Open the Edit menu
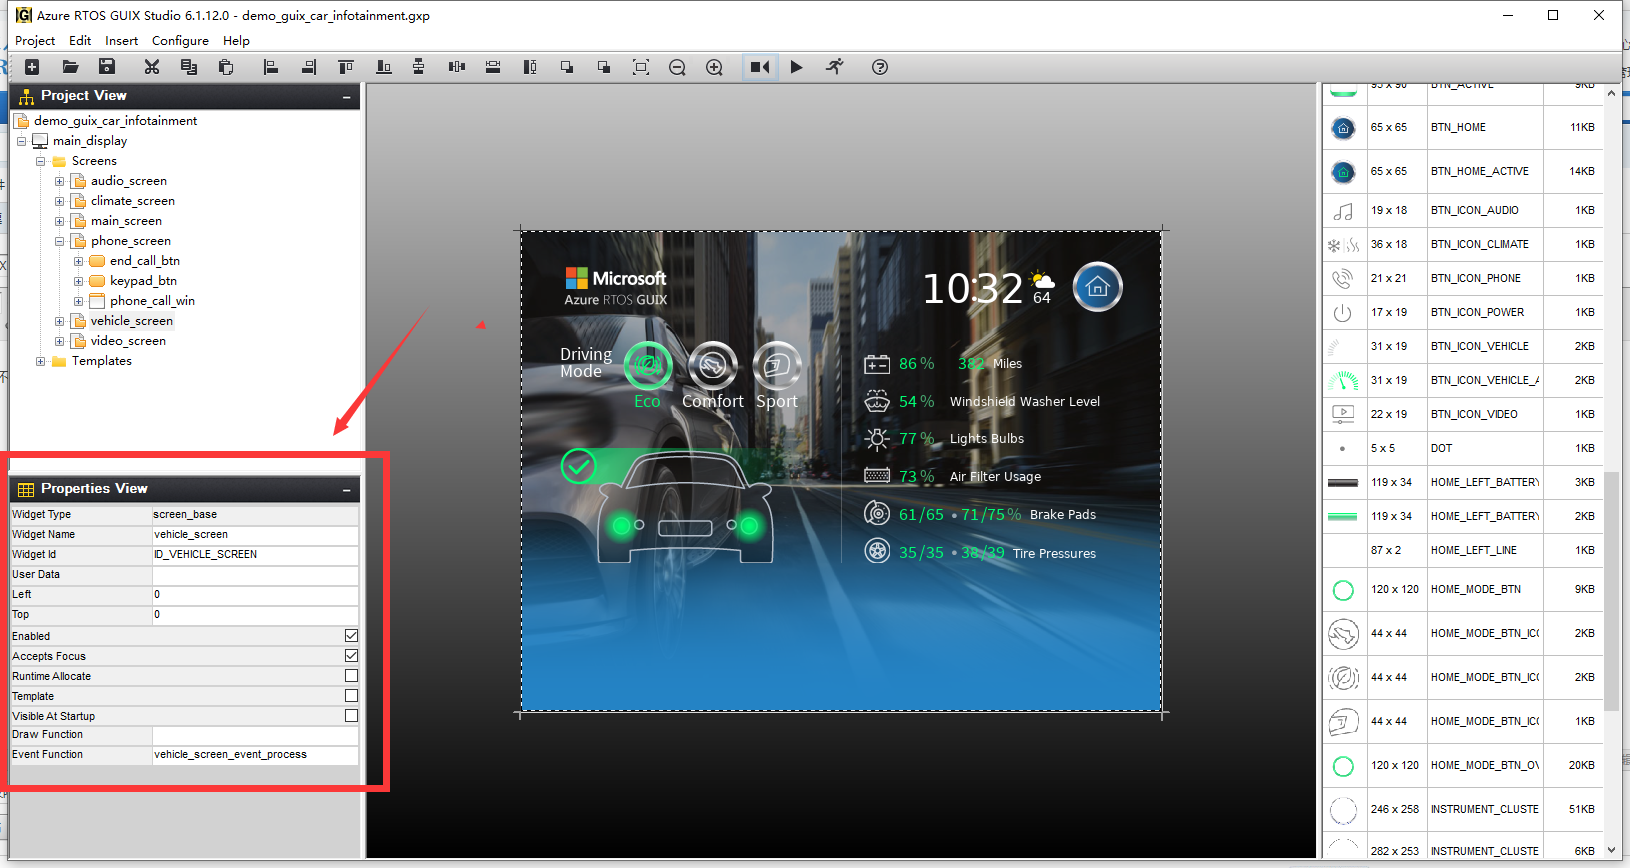Image resolution: width=1630 pixels, height=868 pixels. [80, 41]
